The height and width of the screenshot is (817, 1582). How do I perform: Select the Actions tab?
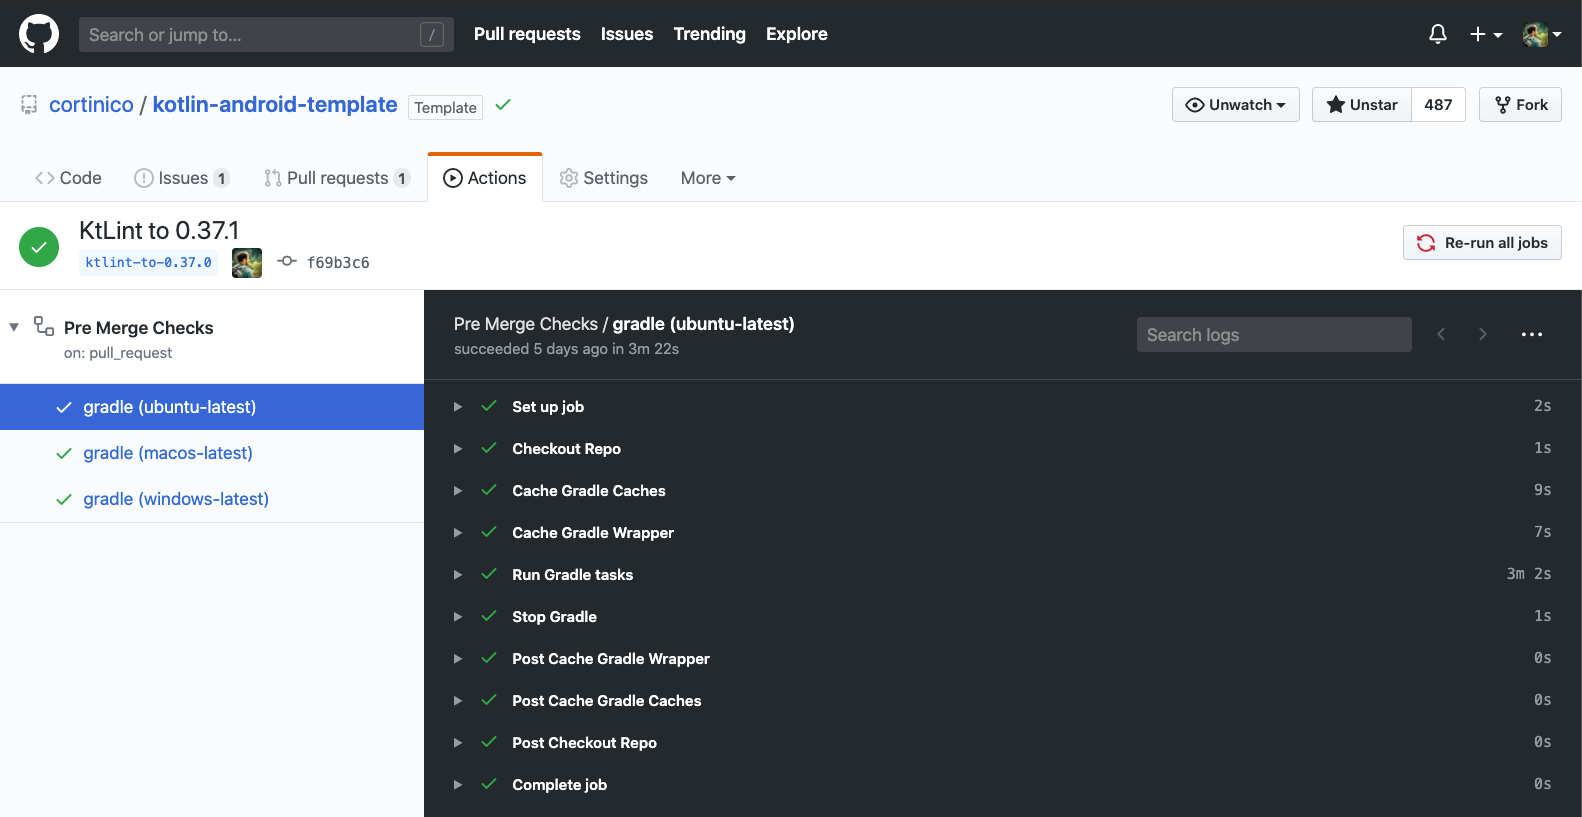[485, 178]
